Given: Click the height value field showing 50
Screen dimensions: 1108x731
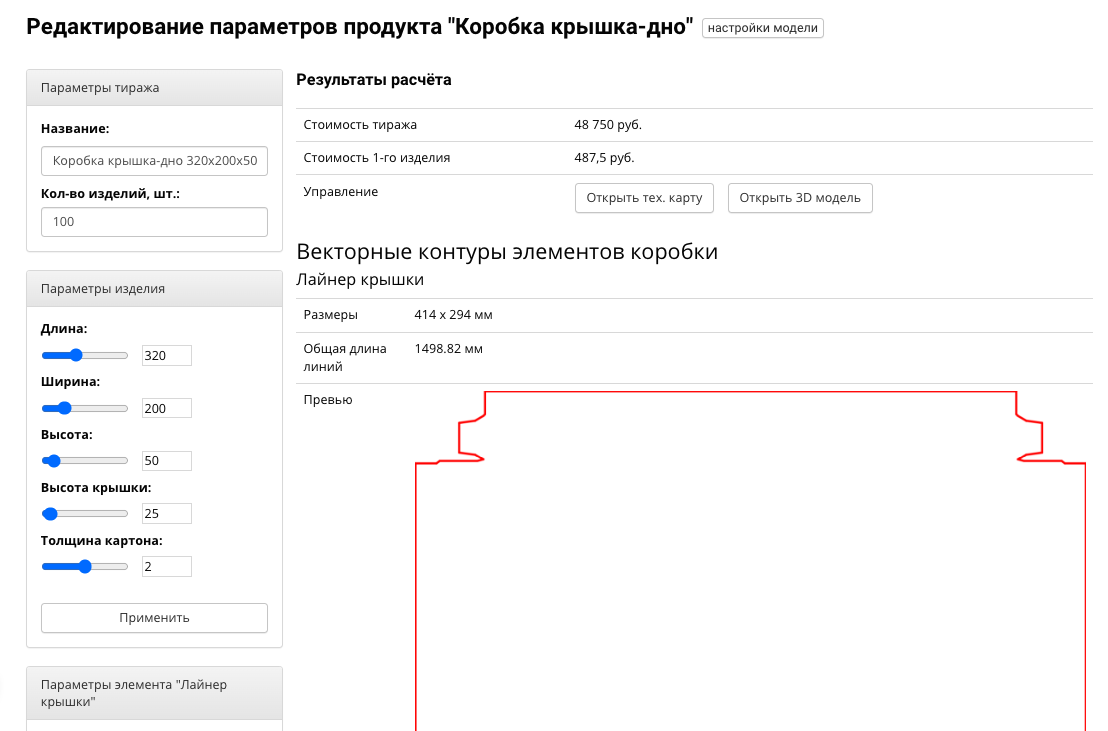Looking at the screenshot, I should [x=166, y=460].
